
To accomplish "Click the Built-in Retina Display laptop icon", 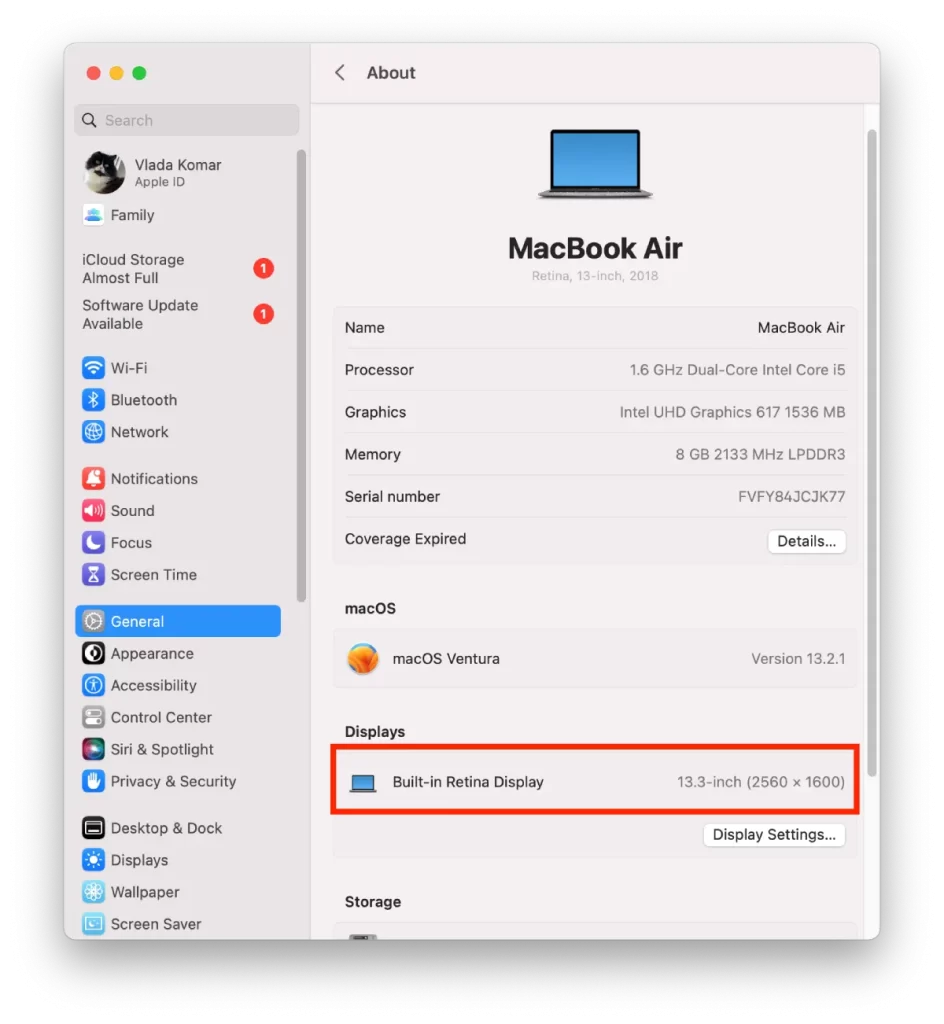I will (x=363, y=782).
